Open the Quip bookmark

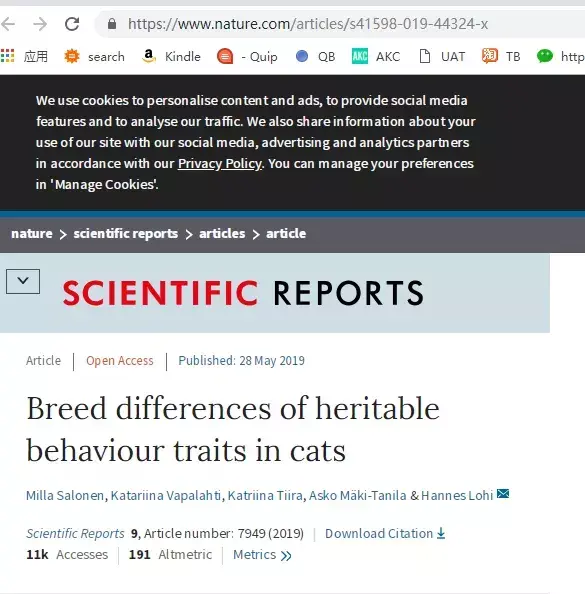point(247,56)
